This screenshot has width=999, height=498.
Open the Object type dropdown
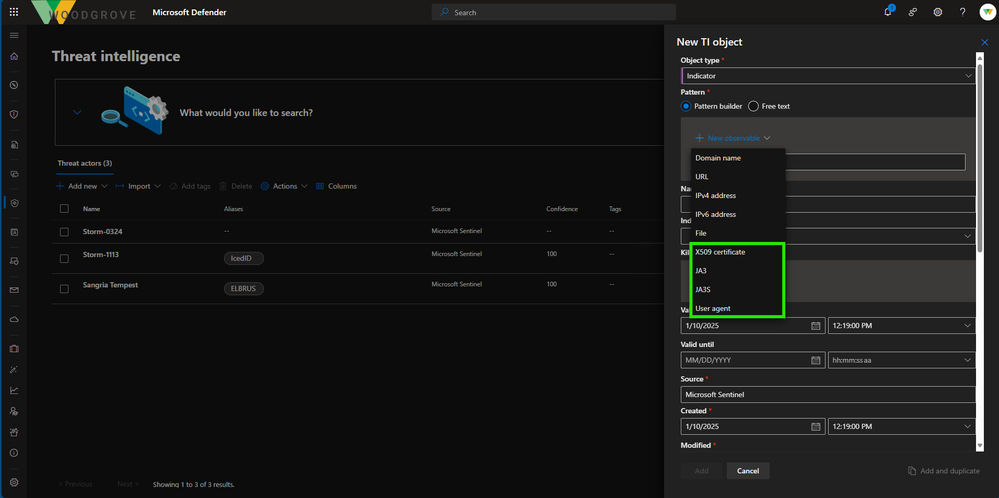pos(828,75)
